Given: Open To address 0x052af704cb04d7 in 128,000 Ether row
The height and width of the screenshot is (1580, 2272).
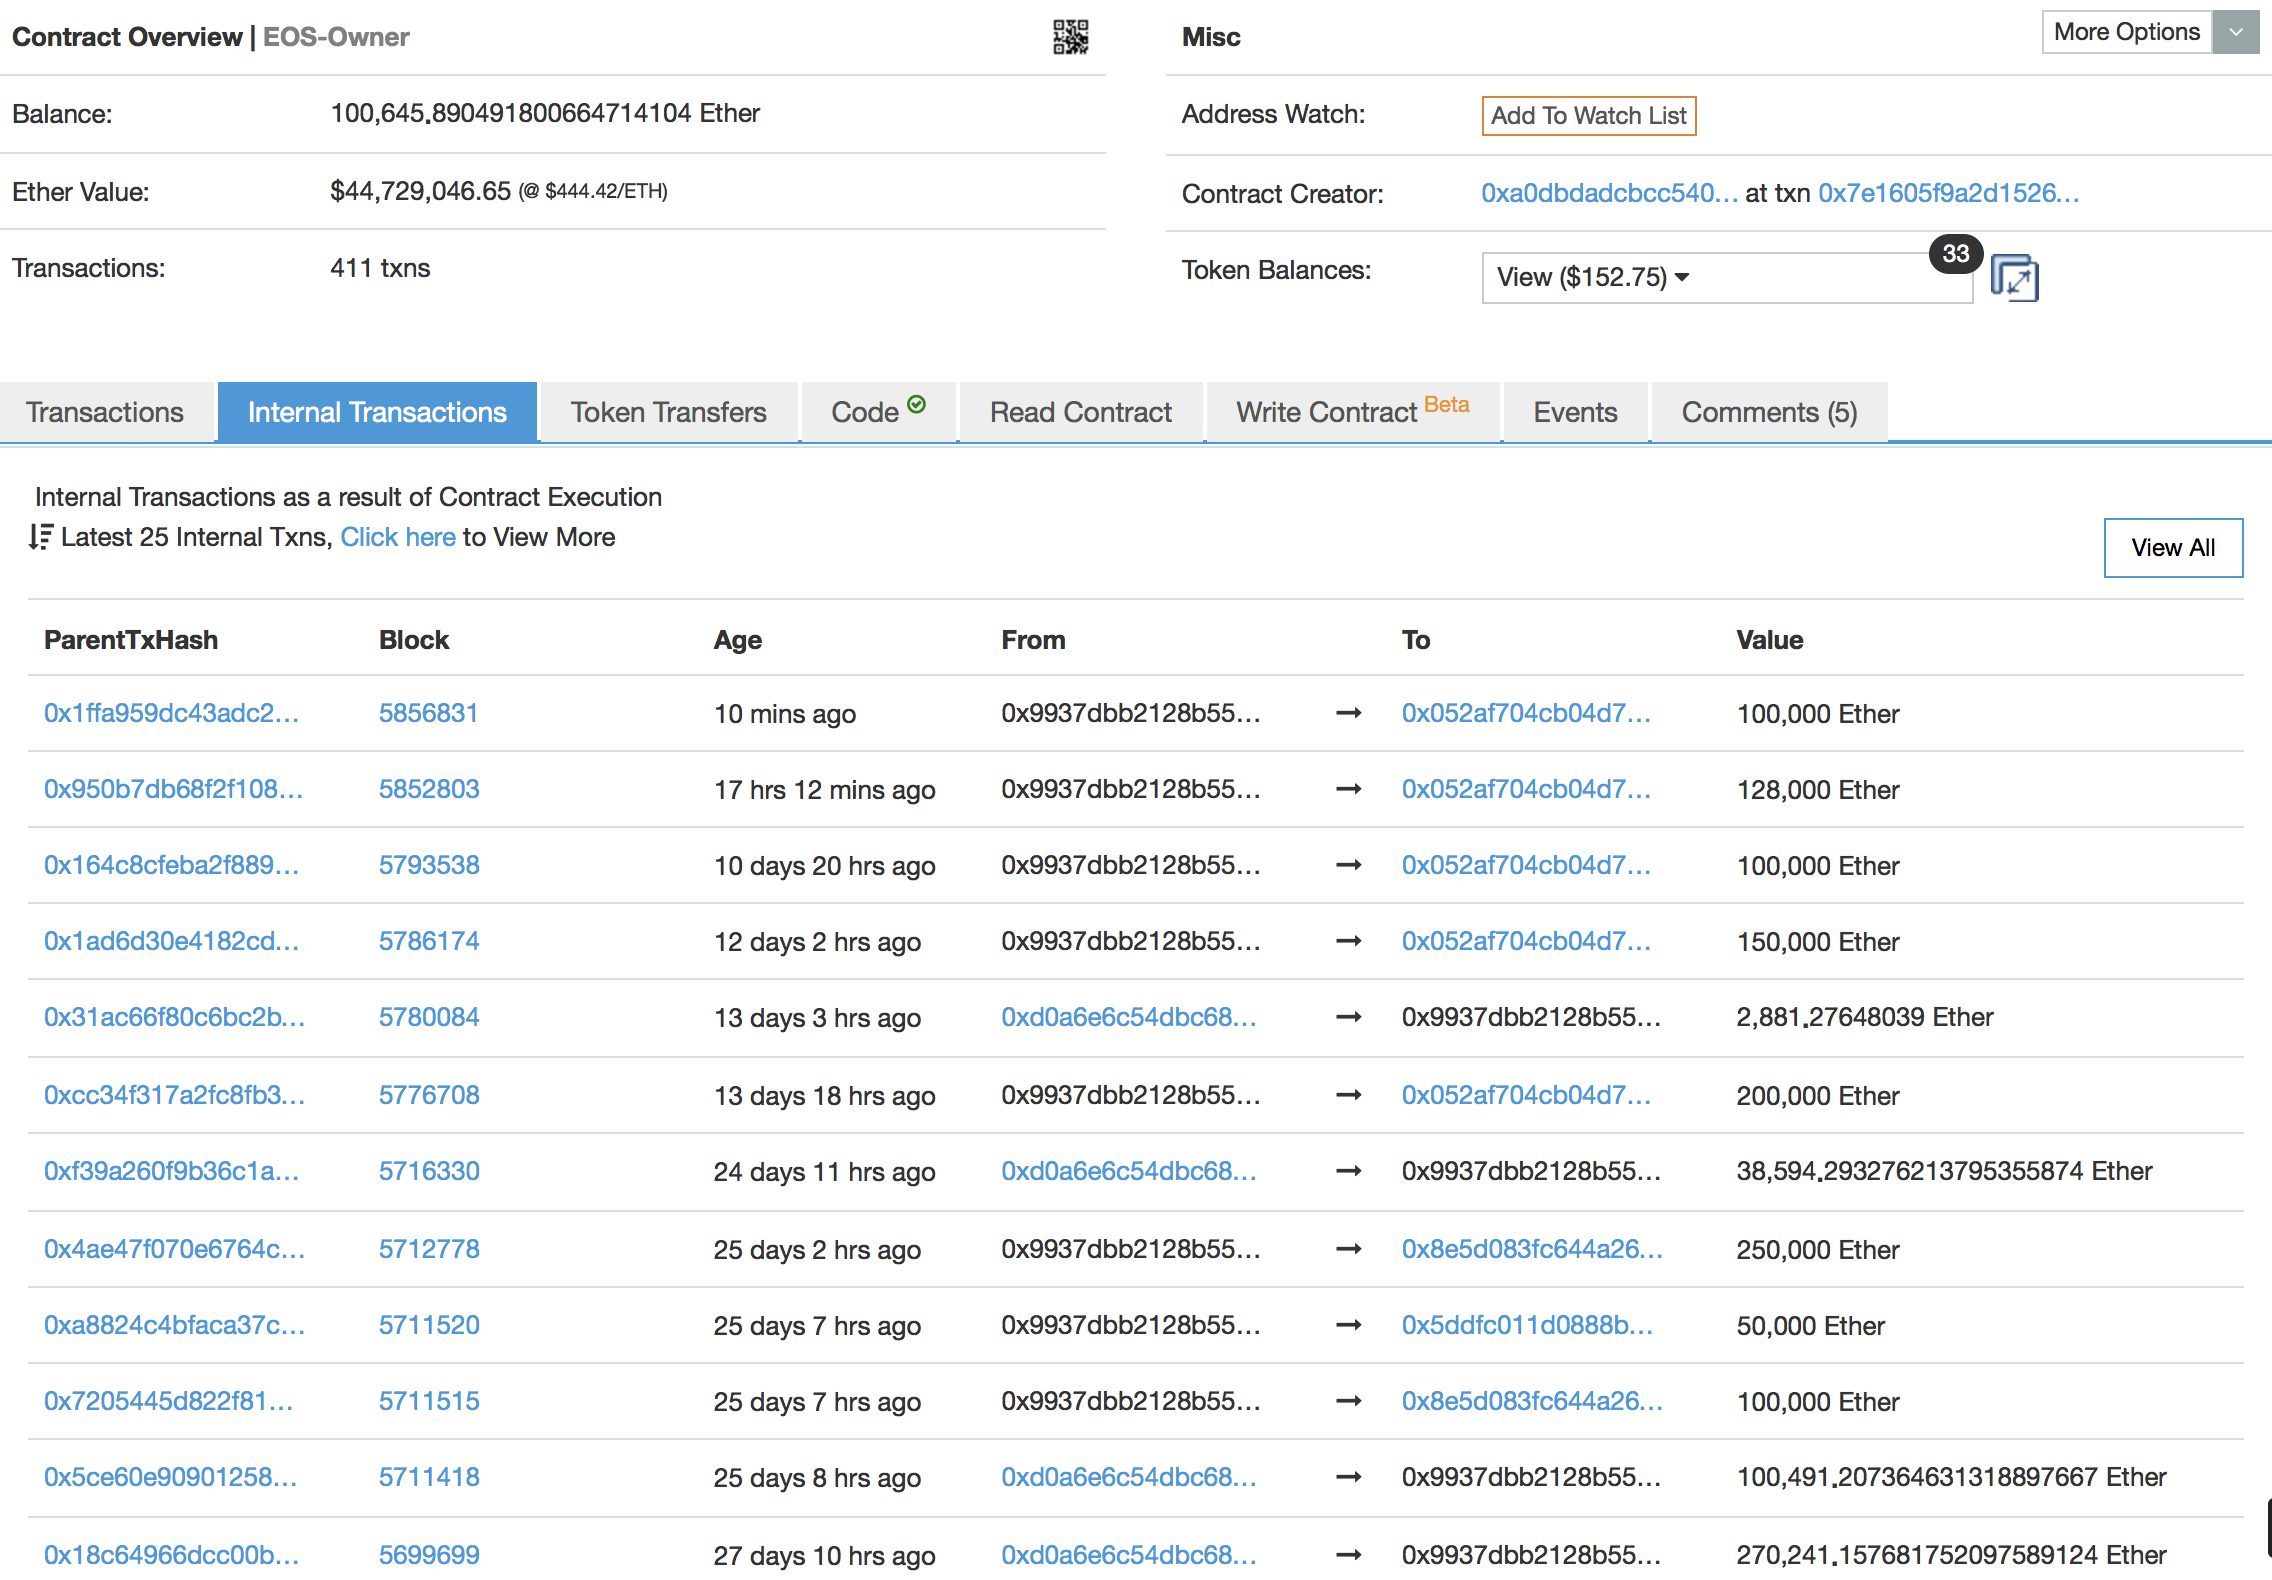Looking at the screenshot, I should tap(1526, 789).
